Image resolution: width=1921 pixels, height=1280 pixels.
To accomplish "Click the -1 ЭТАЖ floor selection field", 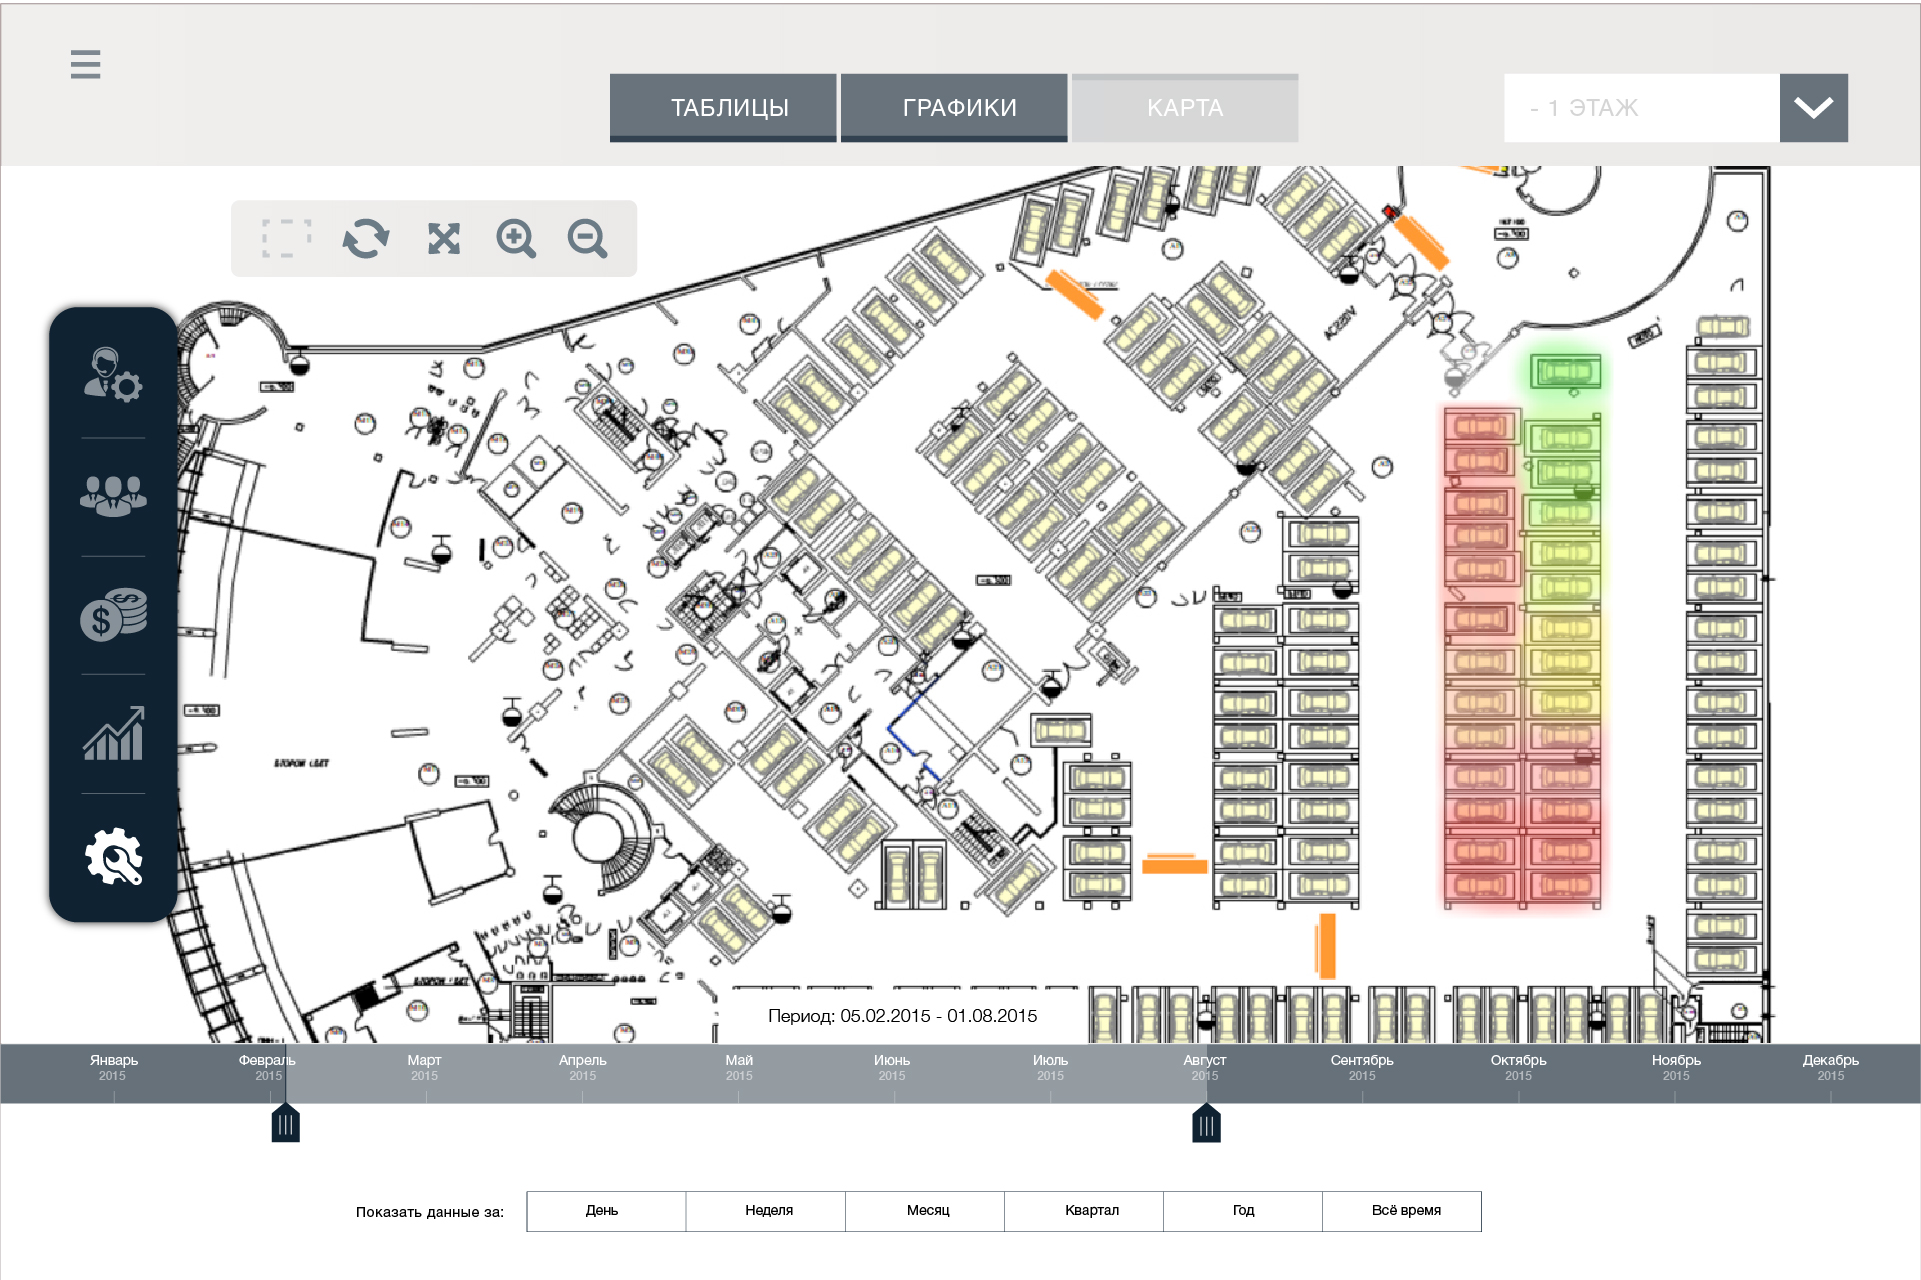I will coord(1641,107).
